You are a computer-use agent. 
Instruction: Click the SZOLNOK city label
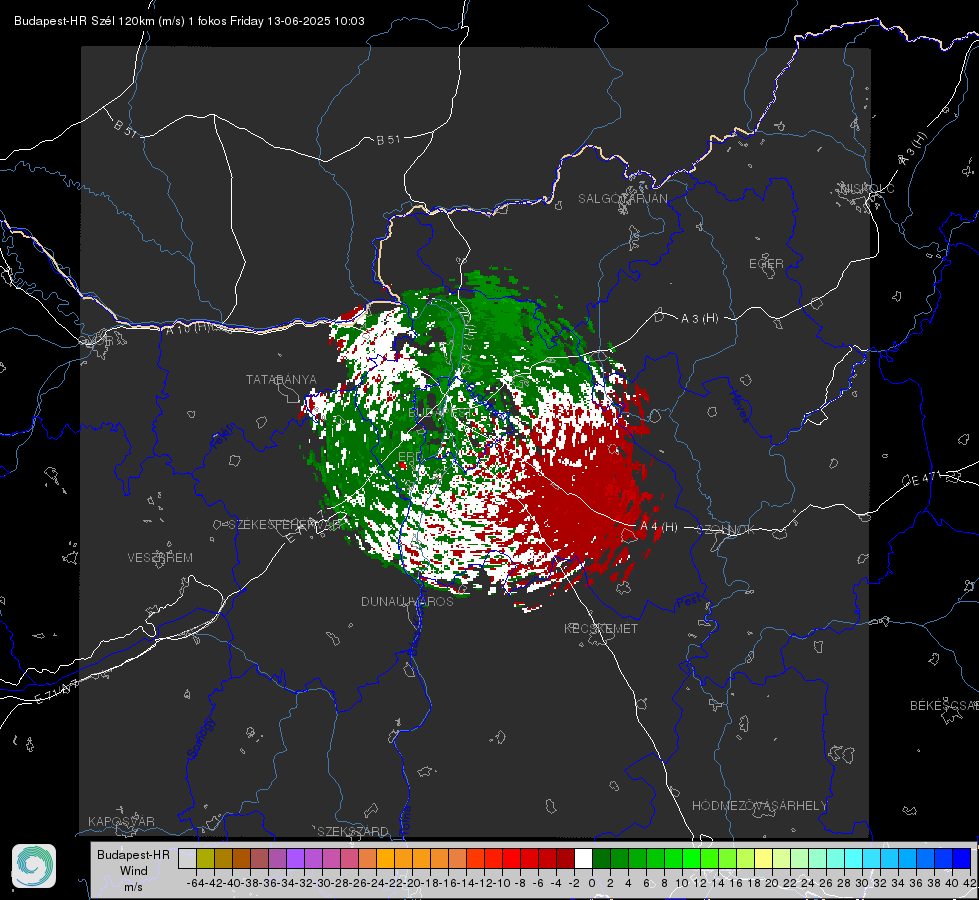click(x=728, y=530)
